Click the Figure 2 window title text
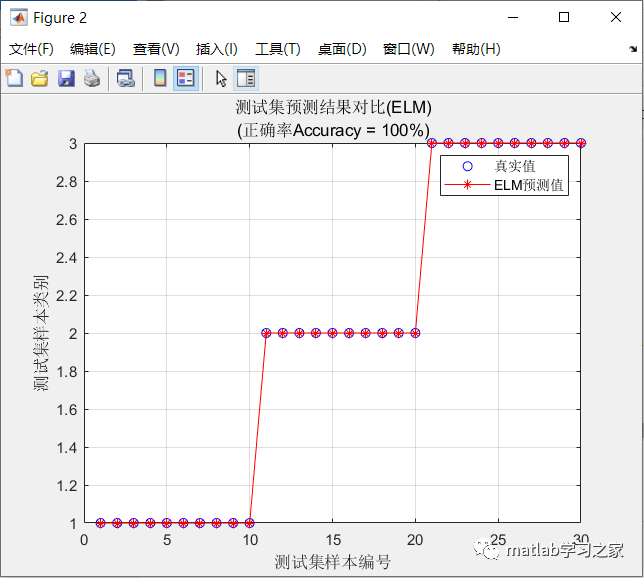Viewport: 644px width, 578px height. tap(60, 18)
